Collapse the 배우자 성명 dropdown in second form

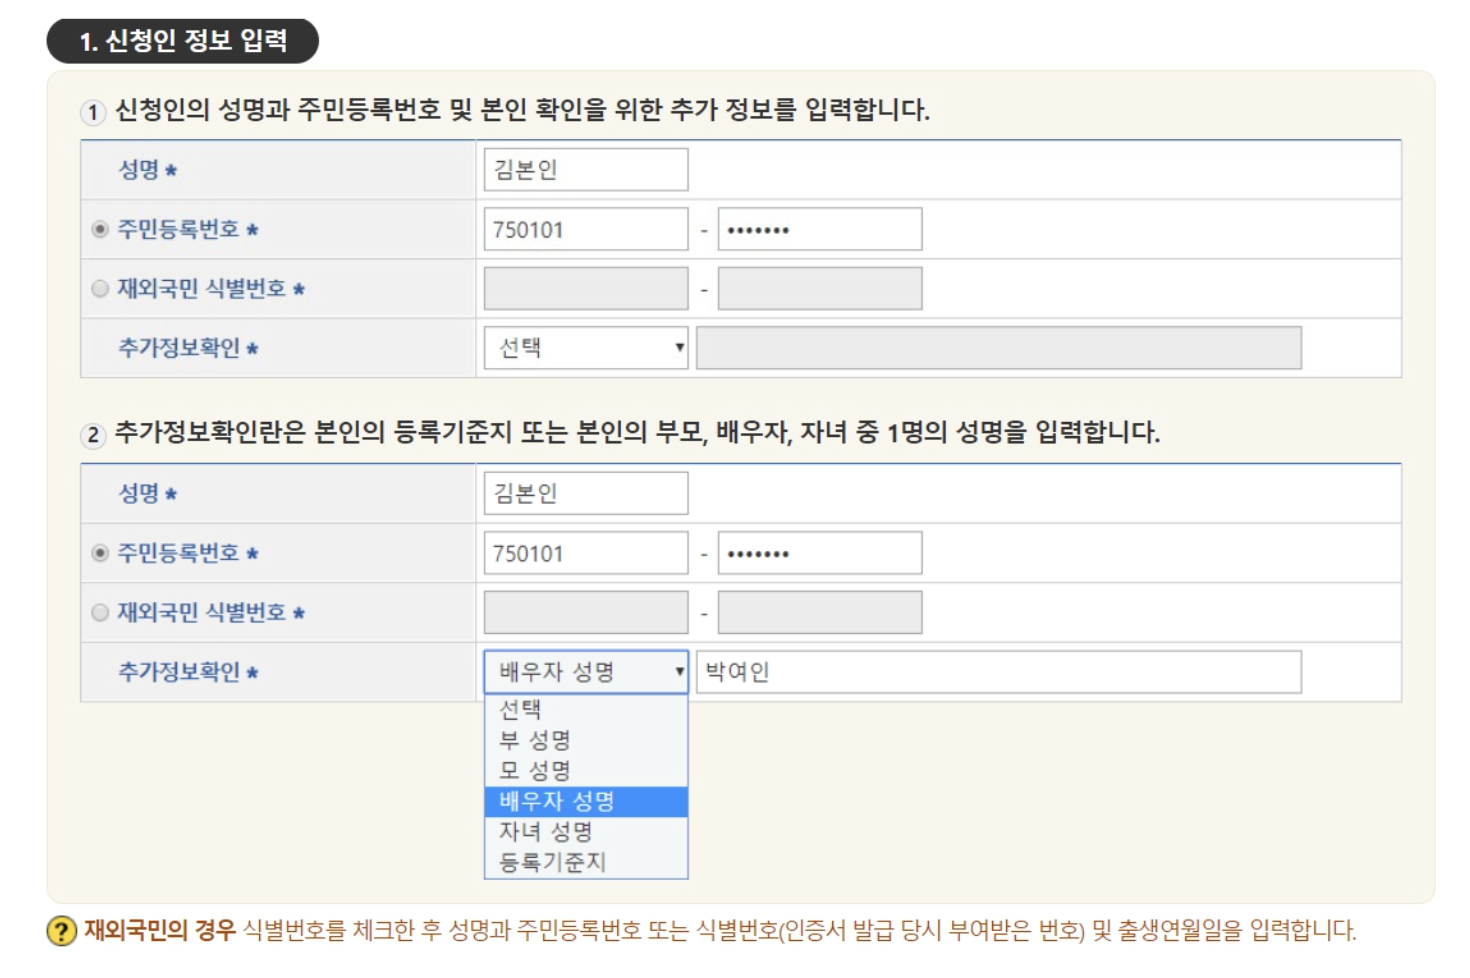click(586, 672)
